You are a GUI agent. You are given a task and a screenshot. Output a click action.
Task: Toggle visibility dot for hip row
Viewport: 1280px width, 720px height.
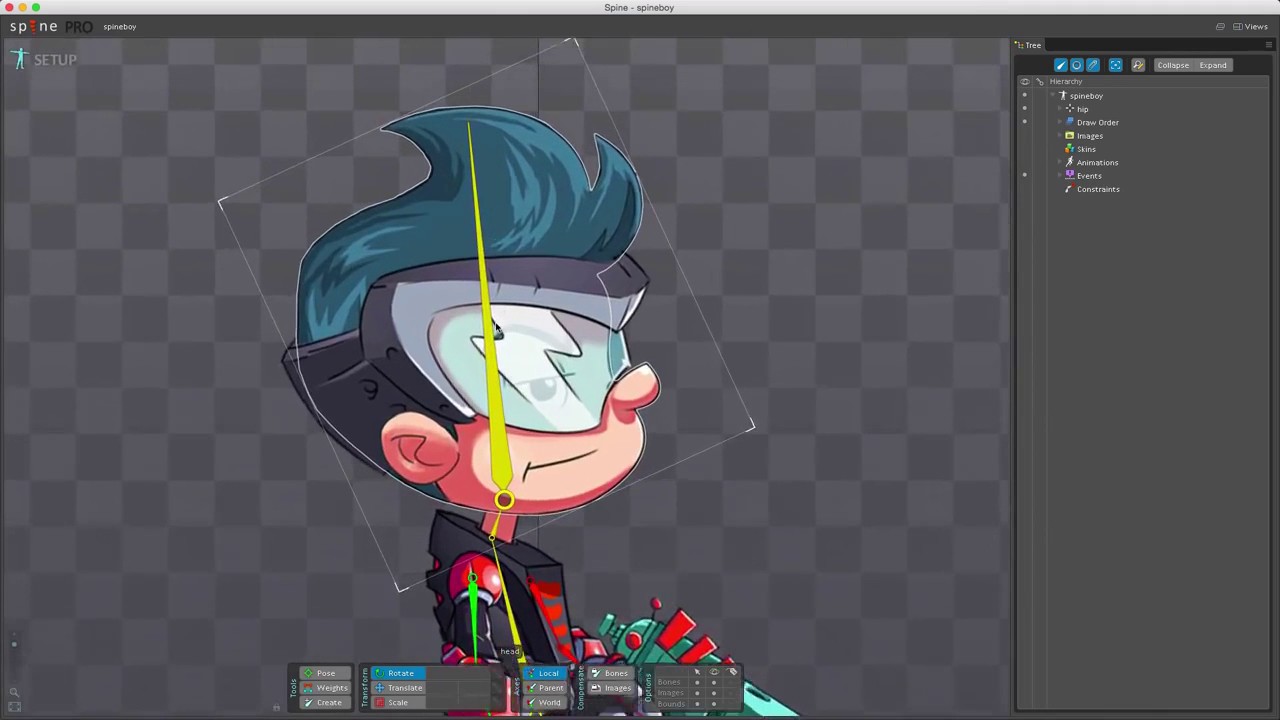tap(1024, 109)
